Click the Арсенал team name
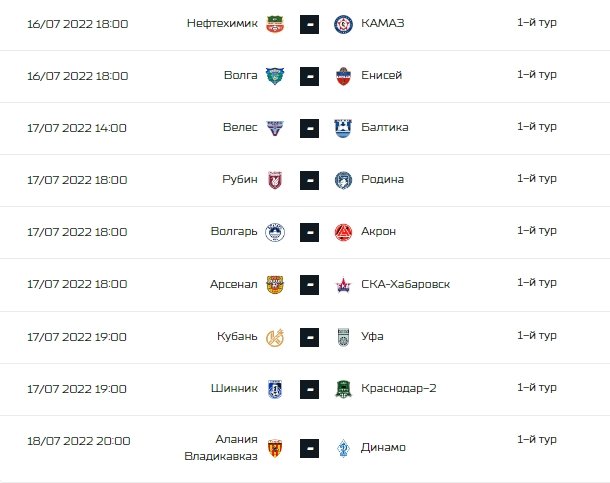 [234, 284]
